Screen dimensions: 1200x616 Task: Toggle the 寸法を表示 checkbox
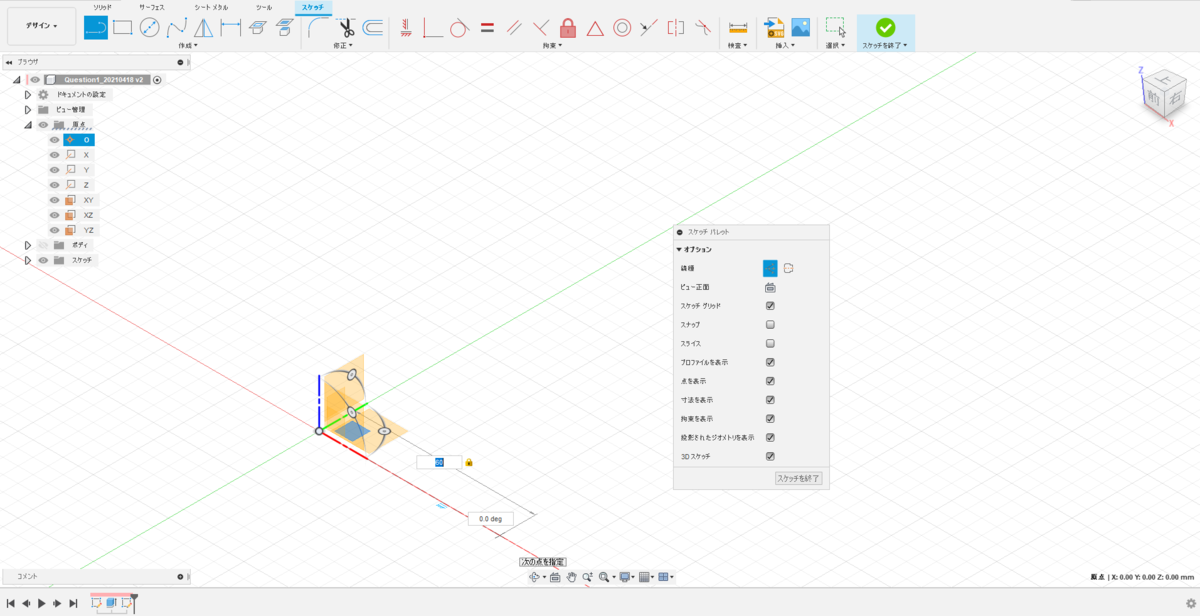[x=770, y=400]
